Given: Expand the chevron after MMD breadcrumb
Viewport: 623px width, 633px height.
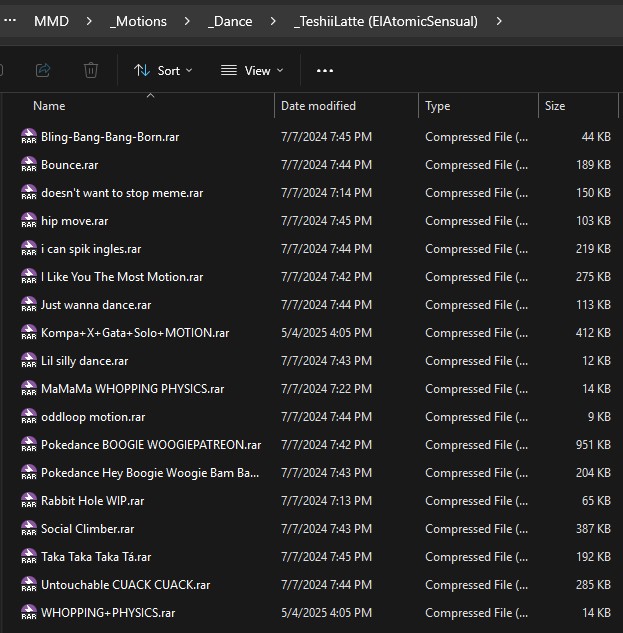Looking at the screenshot, I should (x=89, y=21).
